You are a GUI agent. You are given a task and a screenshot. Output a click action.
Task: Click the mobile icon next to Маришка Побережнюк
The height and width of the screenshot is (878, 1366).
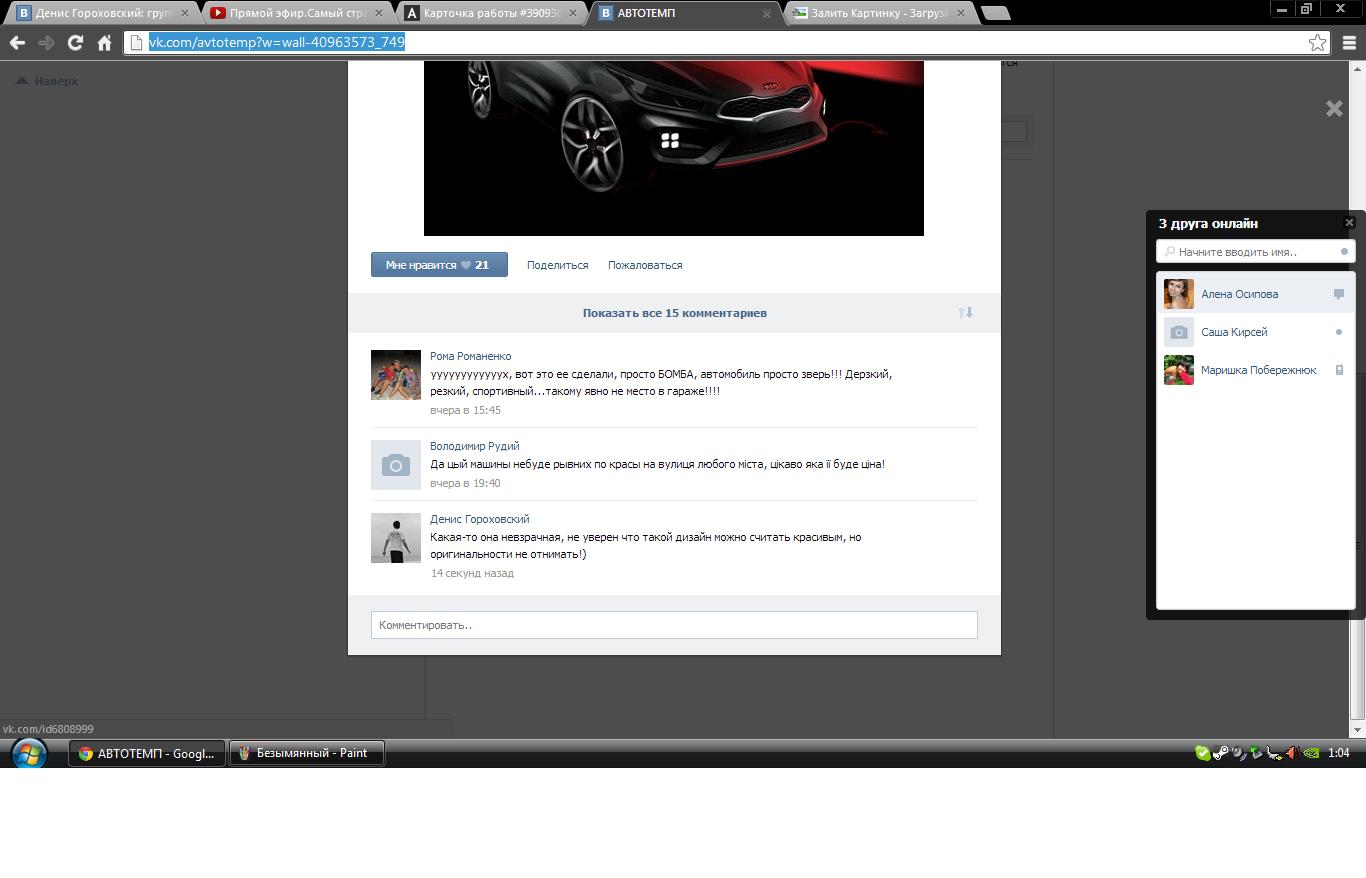tap(1339, 370)
